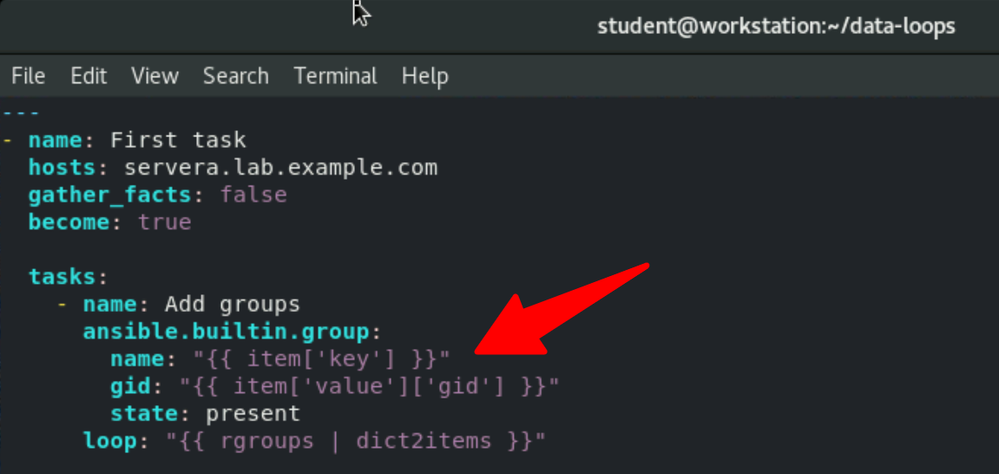The image size is (999, 474).
Task: Open the File menu
Action: pos(28,76)
